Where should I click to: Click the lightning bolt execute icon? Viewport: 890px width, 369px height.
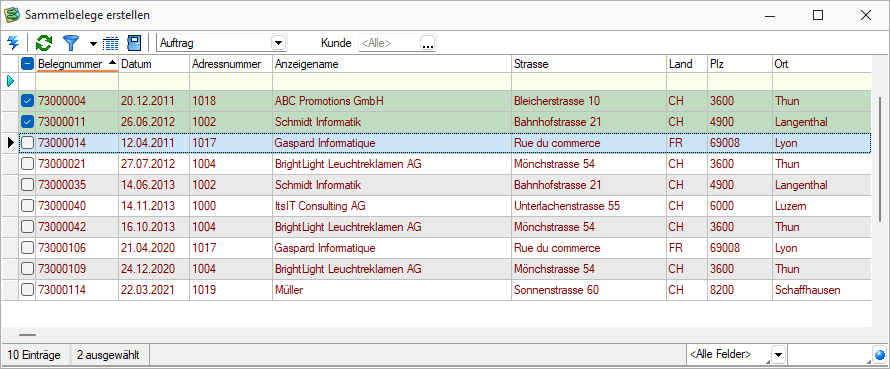click(x=12, y=43)
